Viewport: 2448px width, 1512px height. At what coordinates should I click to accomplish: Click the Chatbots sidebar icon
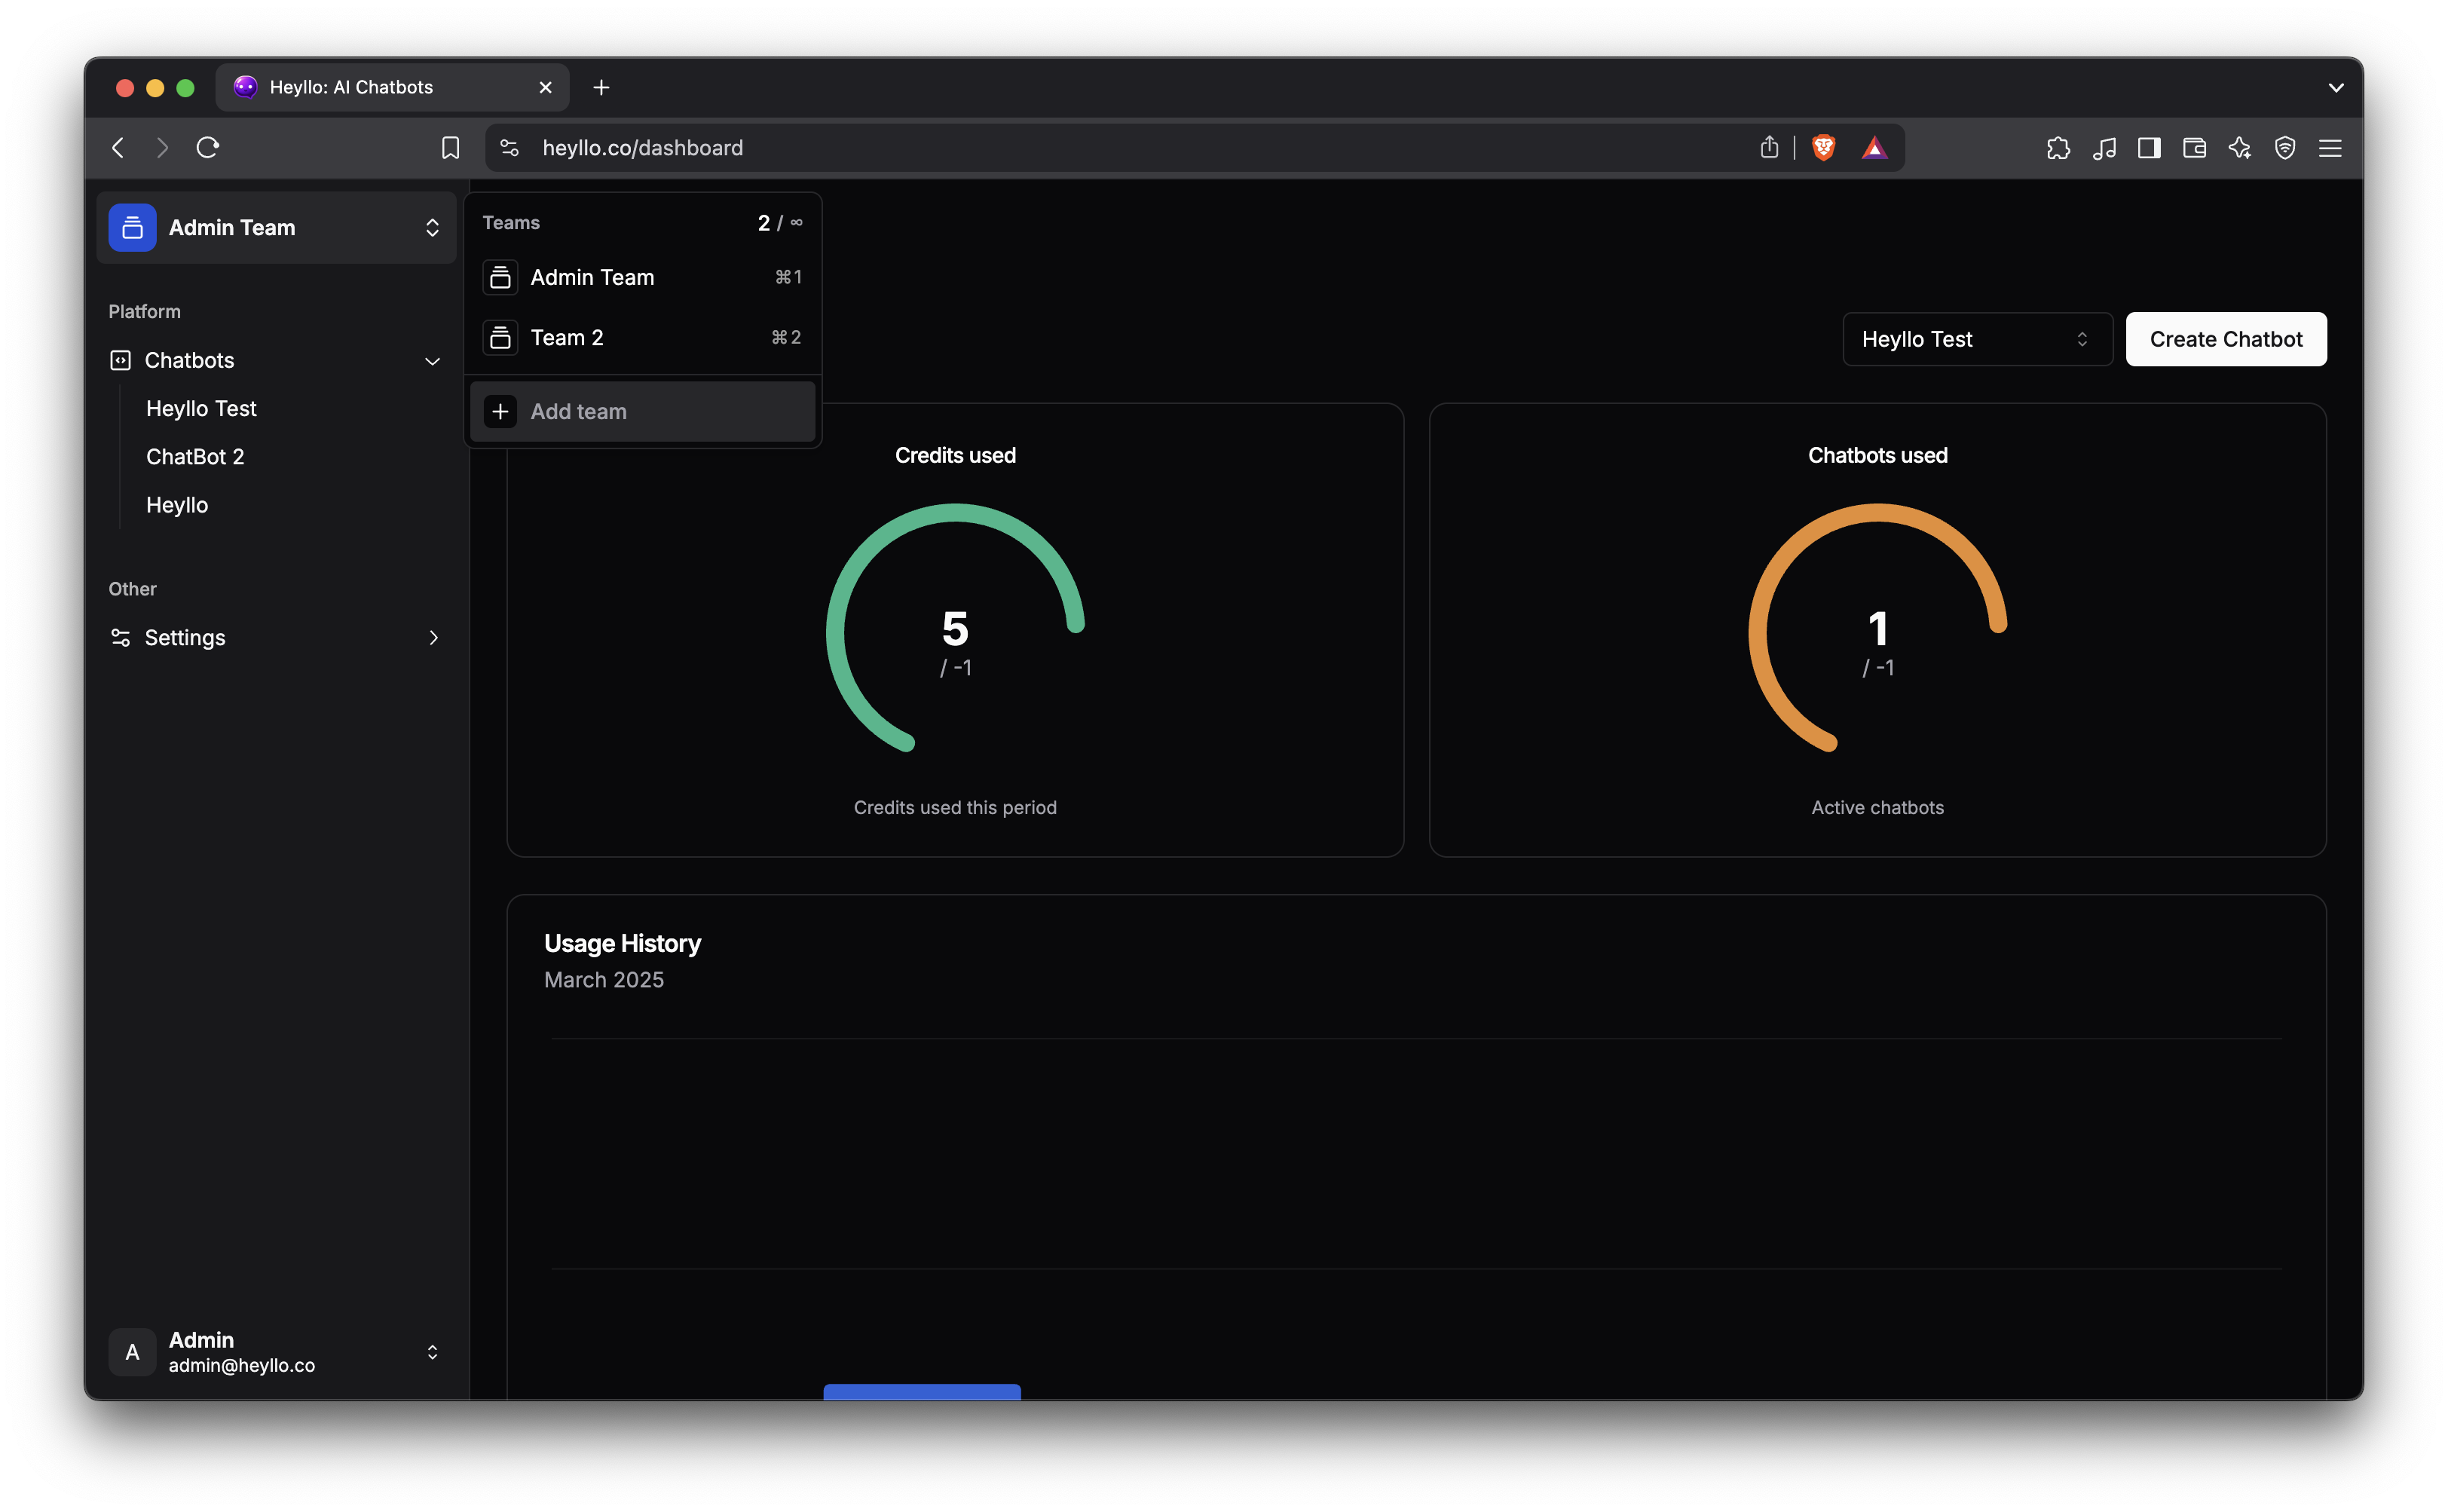pos(120,360)
